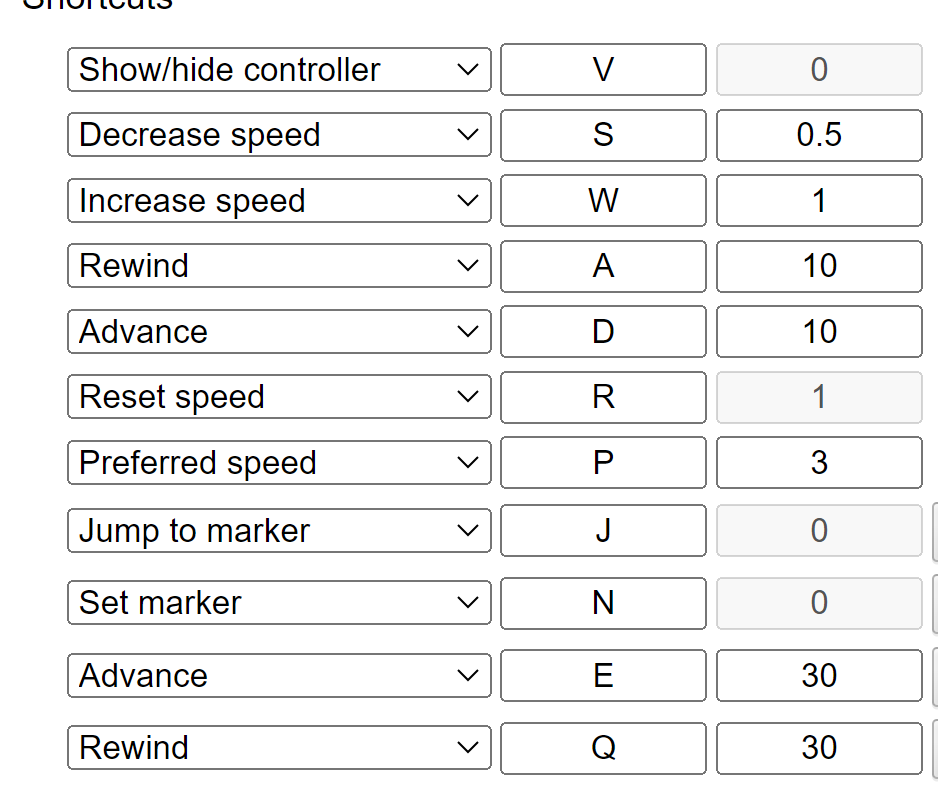Focus the P shortcut key field
This screenshot has height=785, width=938.
603,463
